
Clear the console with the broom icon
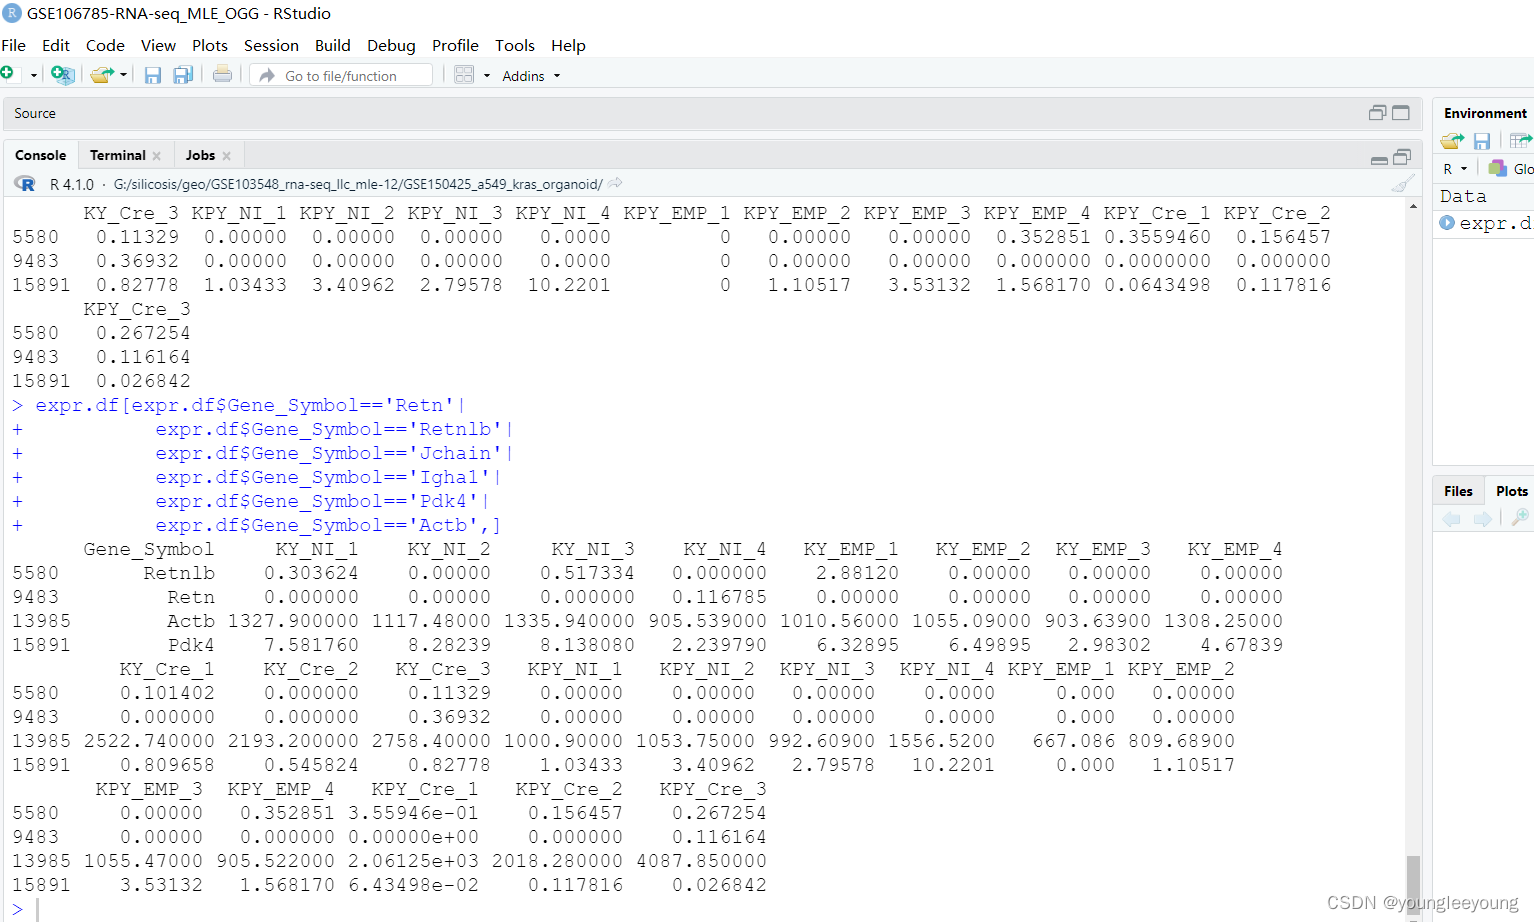click(x=1401, y=183)
